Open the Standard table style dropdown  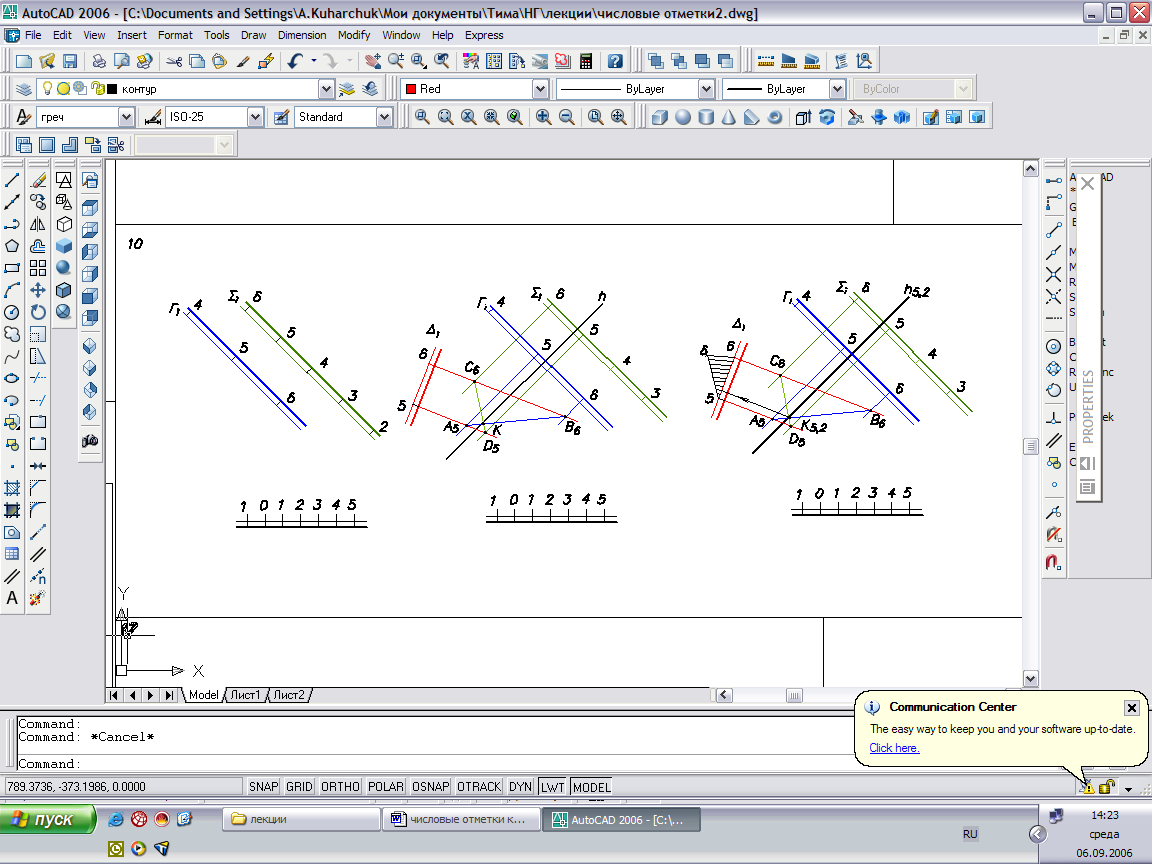384,117
